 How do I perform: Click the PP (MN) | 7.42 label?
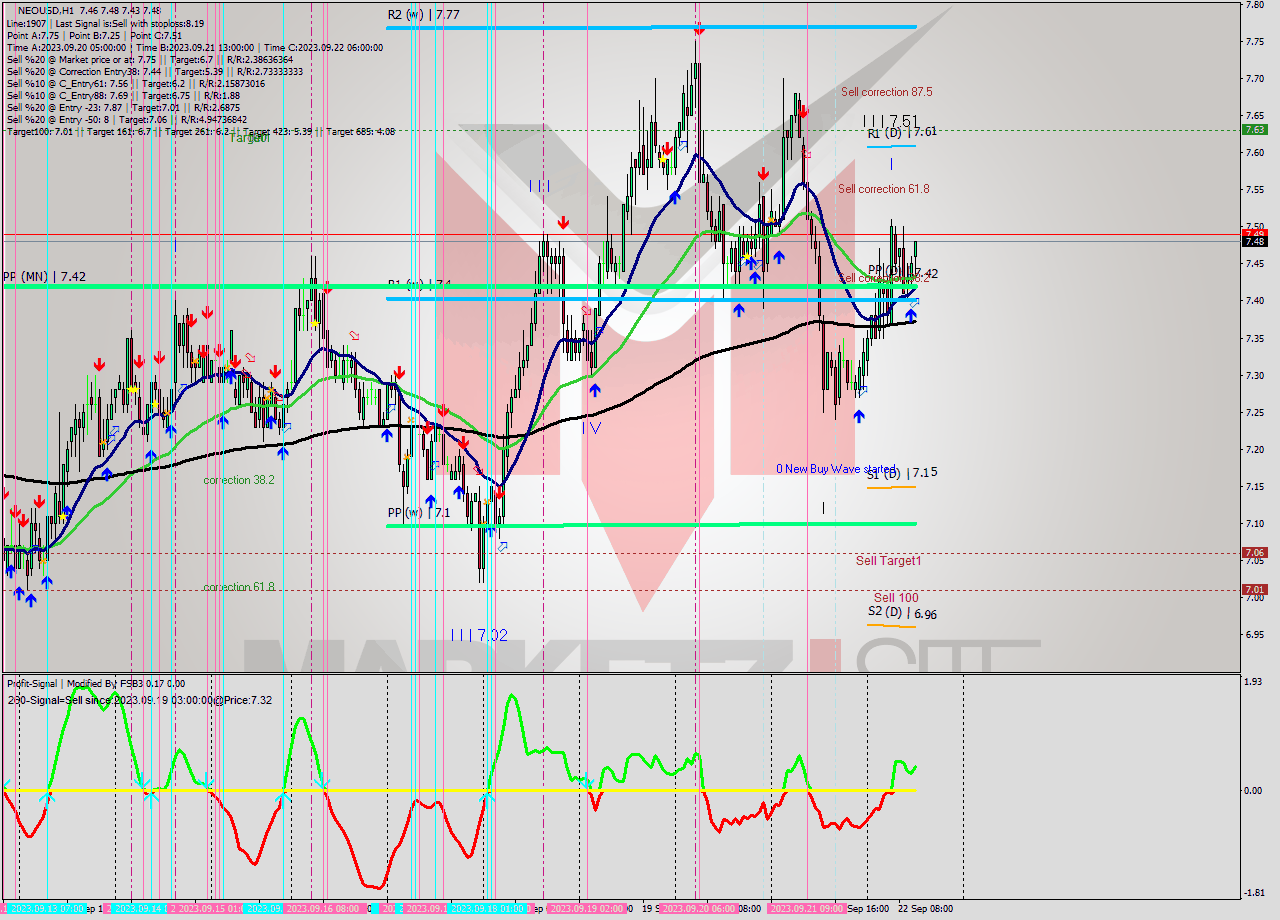[x=44, y=276]
